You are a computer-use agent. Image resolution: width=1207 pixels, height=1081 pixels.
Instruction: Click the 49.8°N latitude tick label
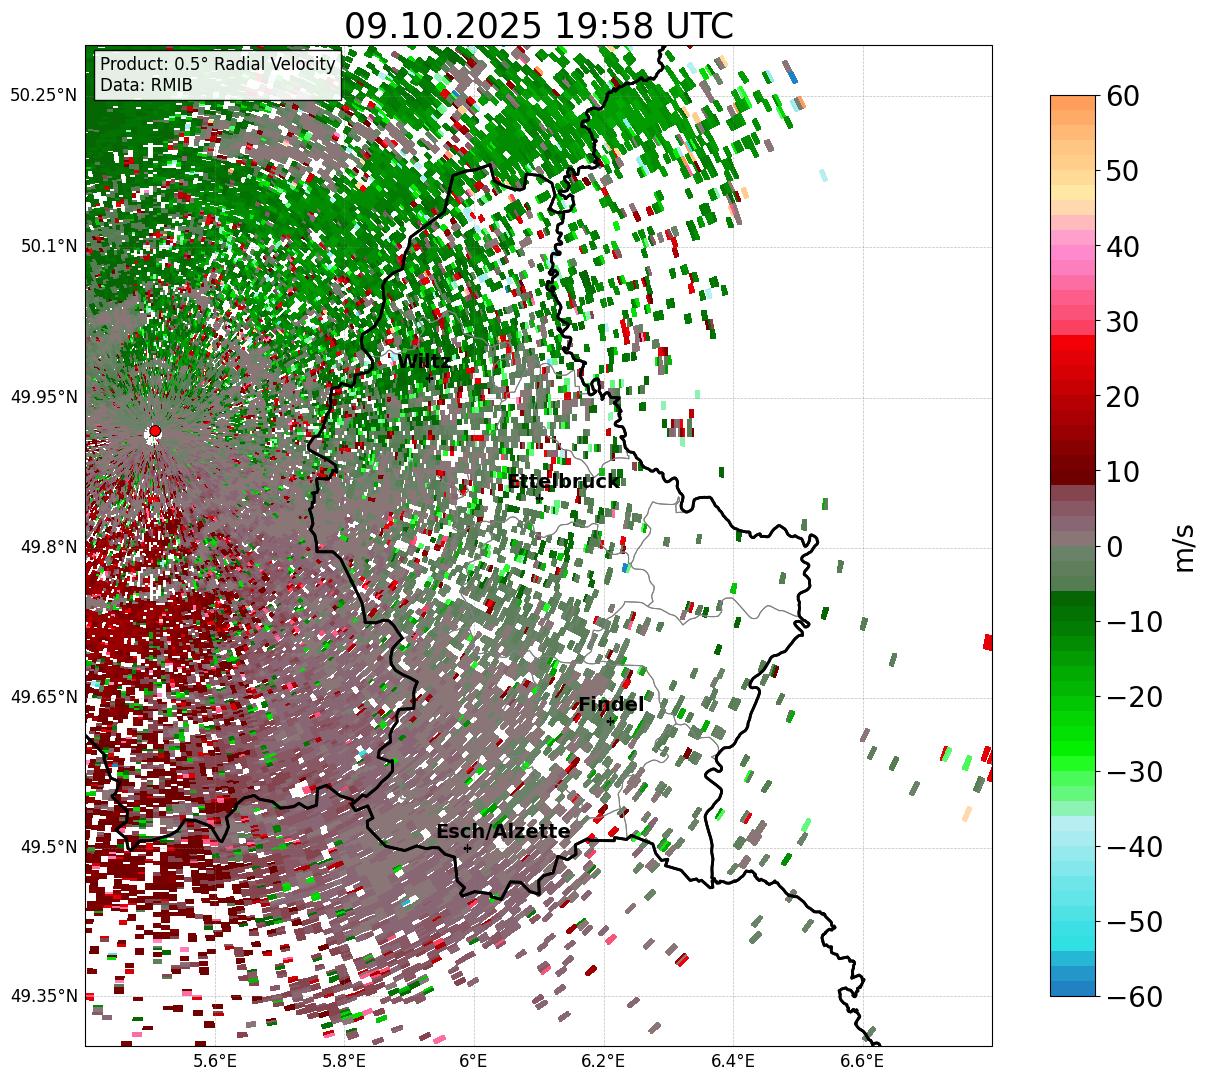point(48,547)
